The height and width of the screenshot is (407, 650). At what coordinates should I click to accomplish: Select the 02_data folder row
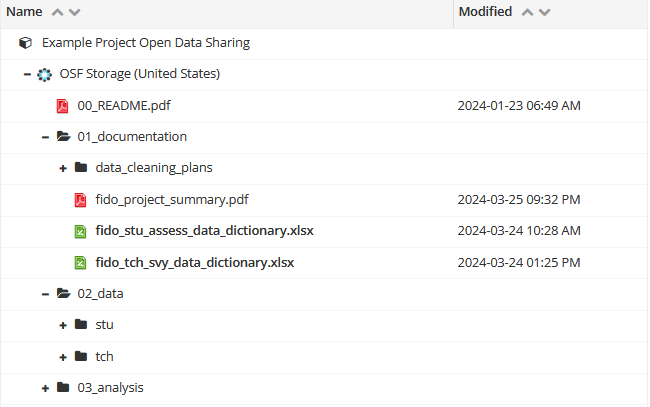pyautogui.click(x=324, y=294)
